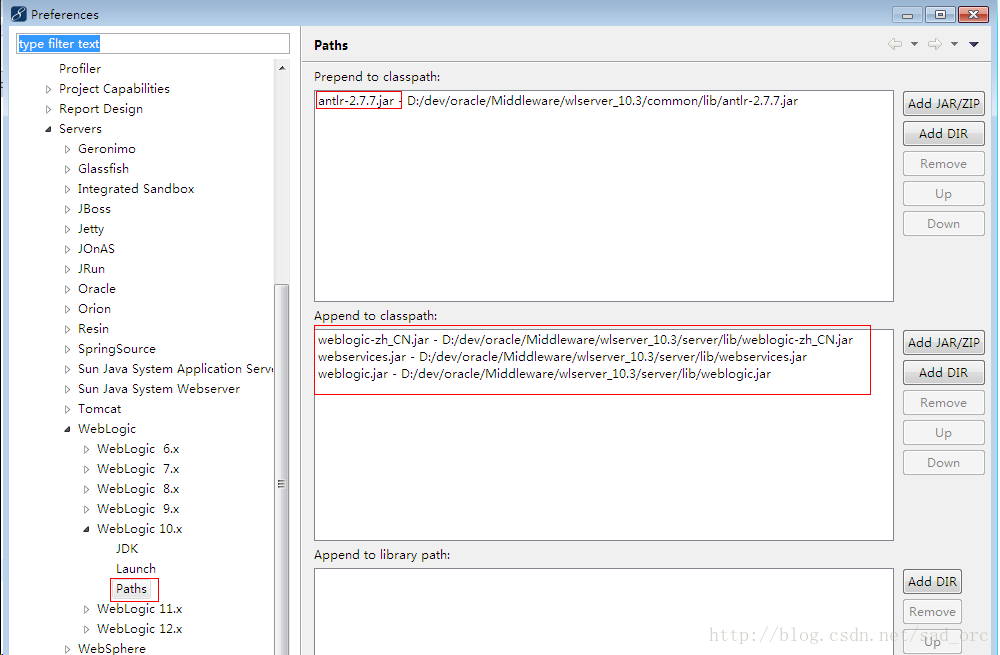Expand the Resin server node

click(68, 329)
